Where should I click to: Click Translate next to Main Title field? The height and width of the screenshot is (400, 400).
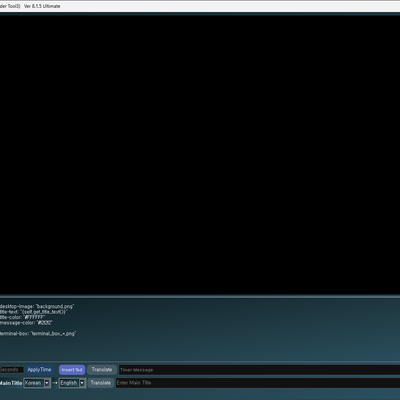(101, 383)
